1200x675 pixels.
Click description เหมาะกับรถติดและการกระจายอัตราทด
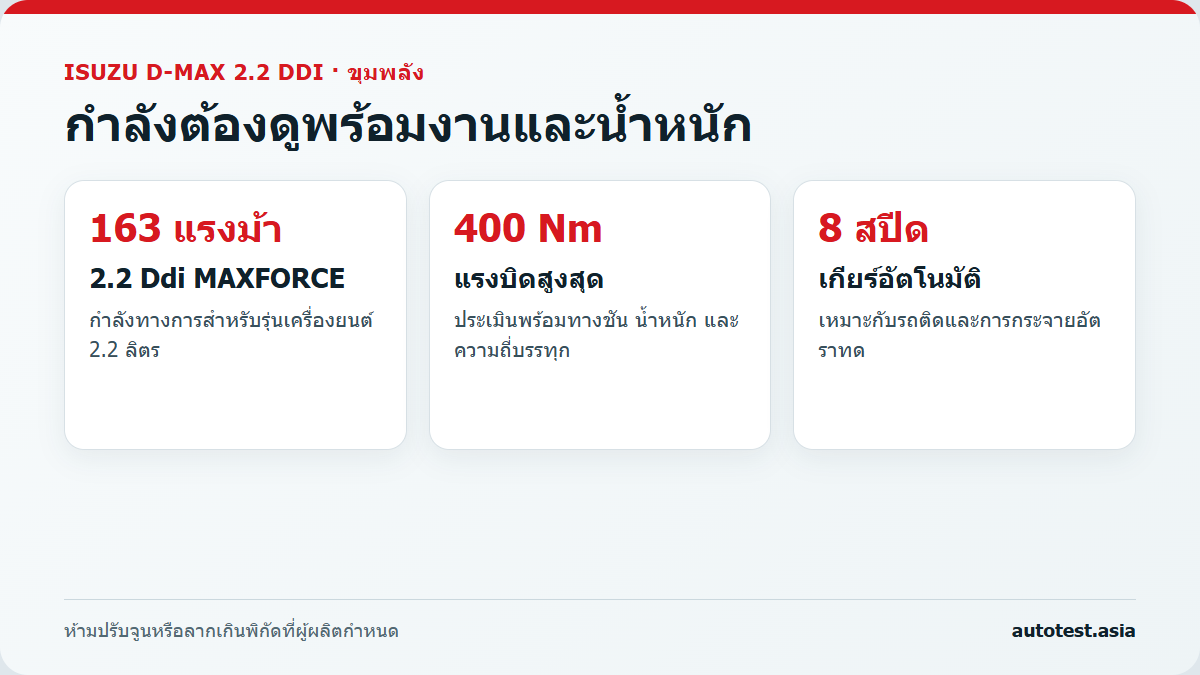point(959,336)
